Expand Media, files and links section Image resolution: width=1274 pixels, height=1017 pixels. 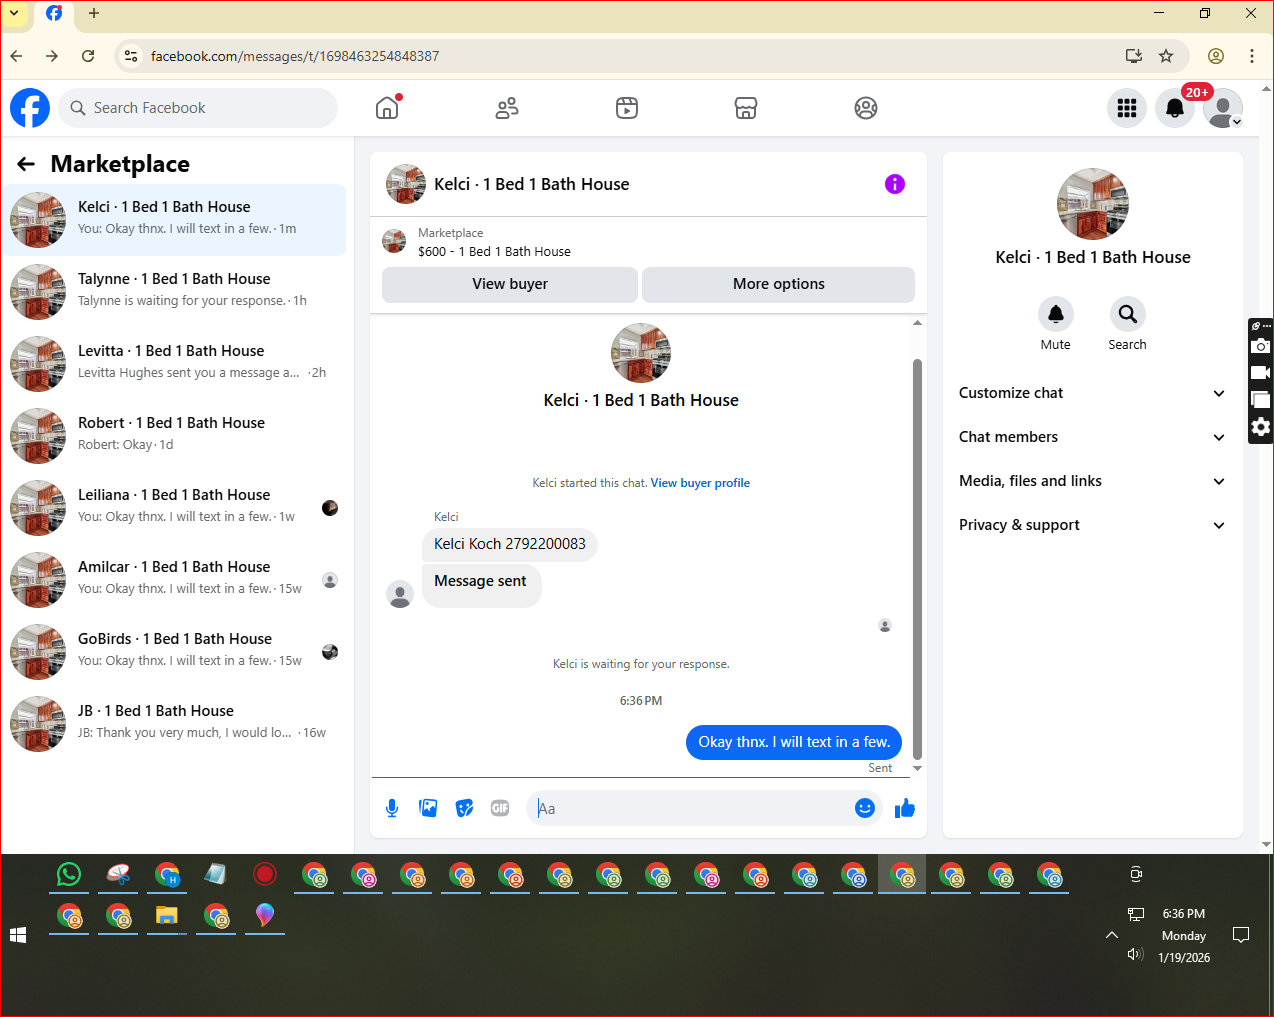(x=1092, y=481)
